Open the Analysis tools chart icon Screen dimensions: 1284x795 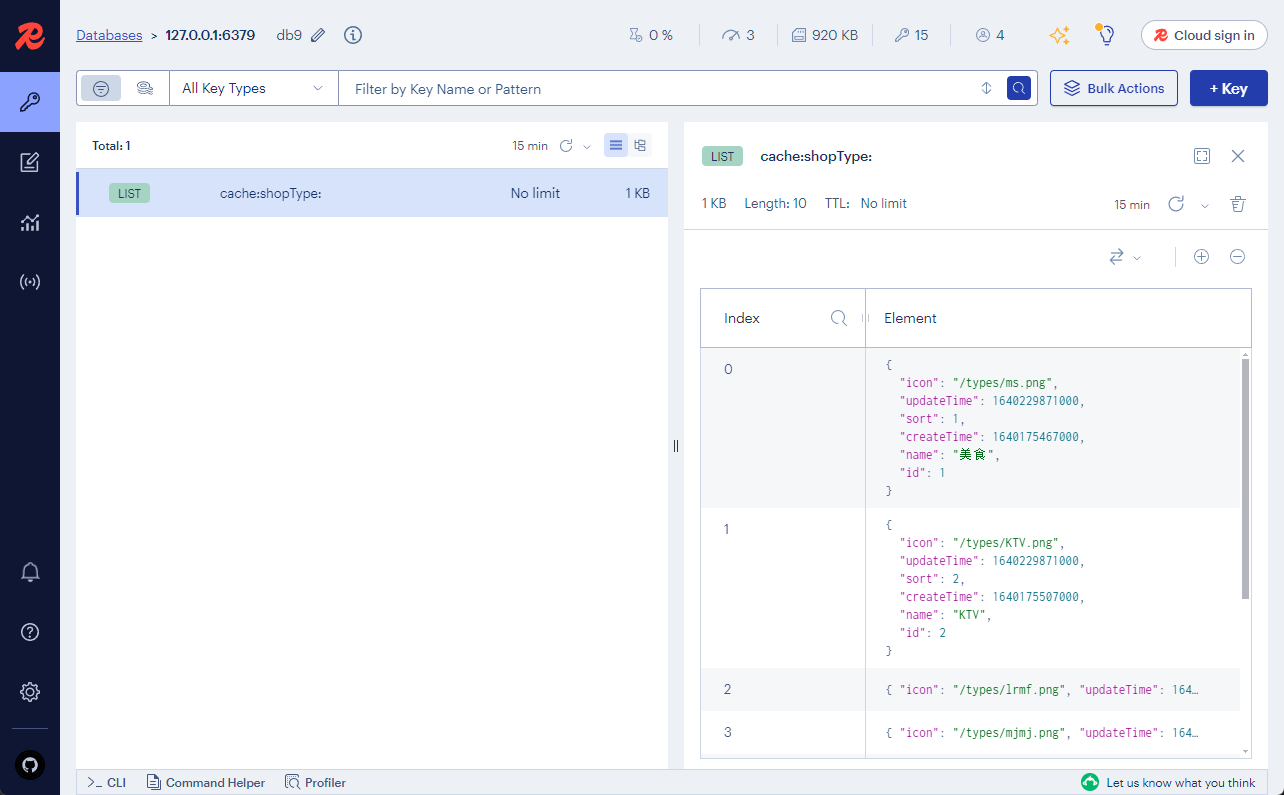tap(30, 222)
